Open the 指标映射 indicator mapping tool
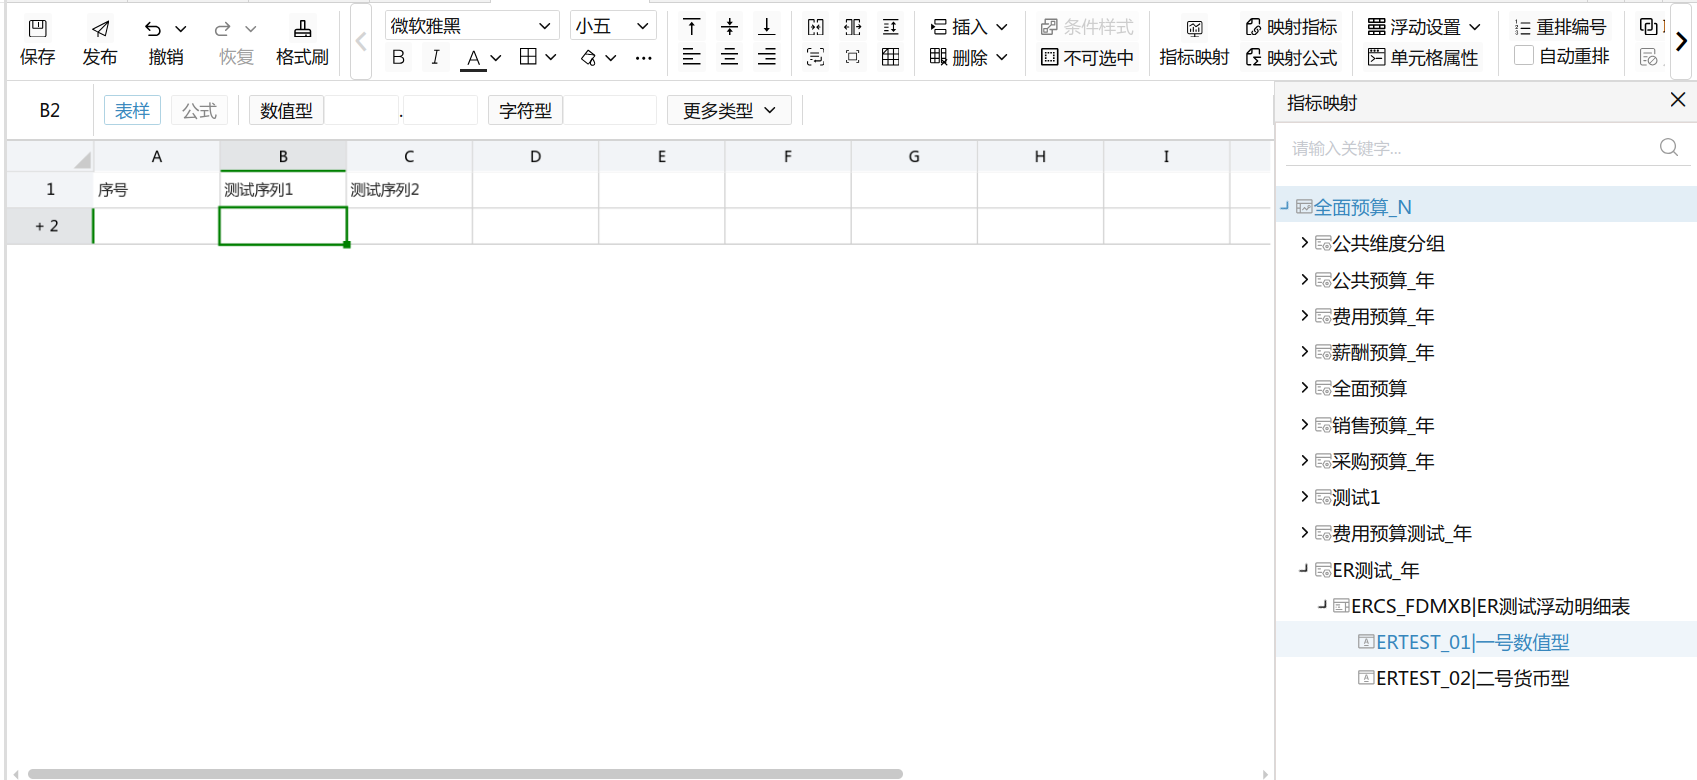This screenshot has height=780, width=1697. coord(1194,42)
